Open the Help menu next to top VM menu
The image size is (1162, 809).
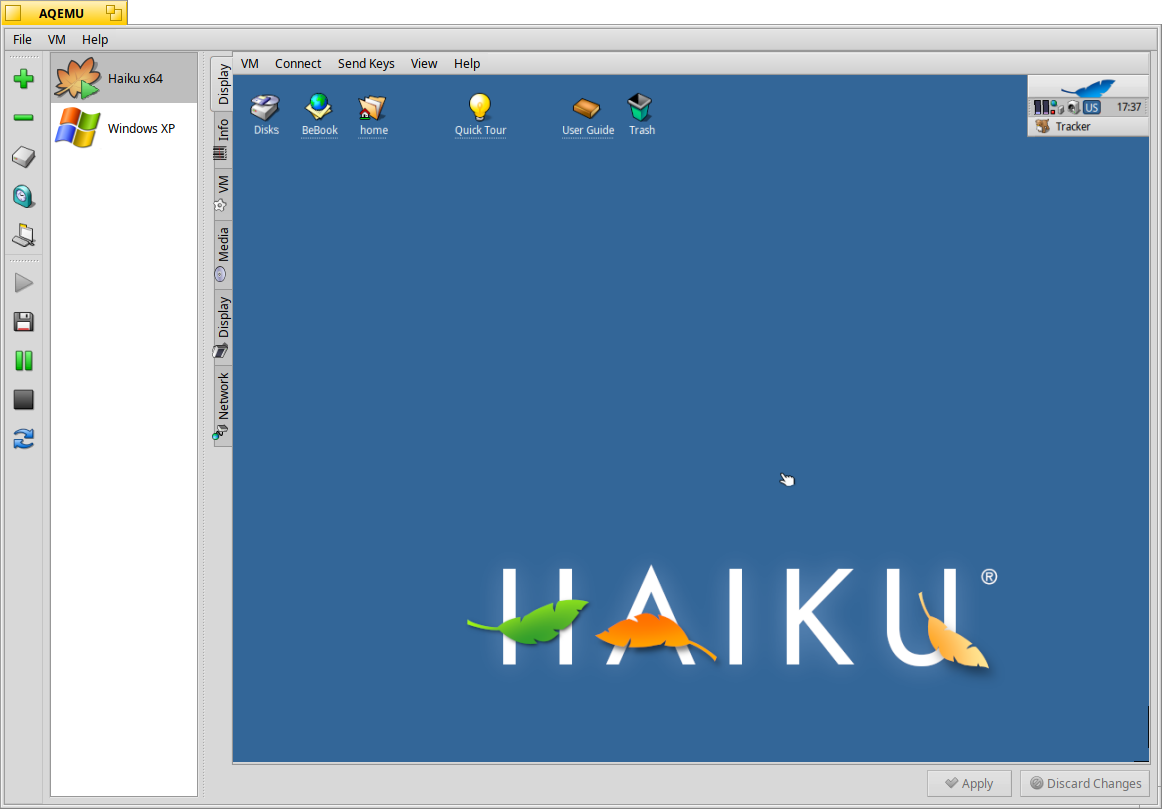tap(95, 39)
